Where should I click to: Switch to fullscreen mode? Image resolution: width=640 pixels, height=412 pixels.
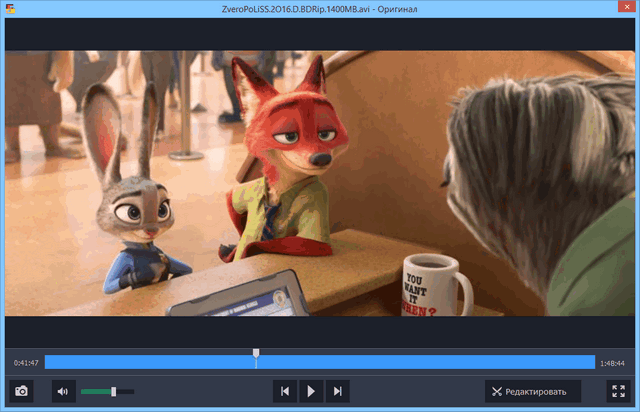(618, 391)
